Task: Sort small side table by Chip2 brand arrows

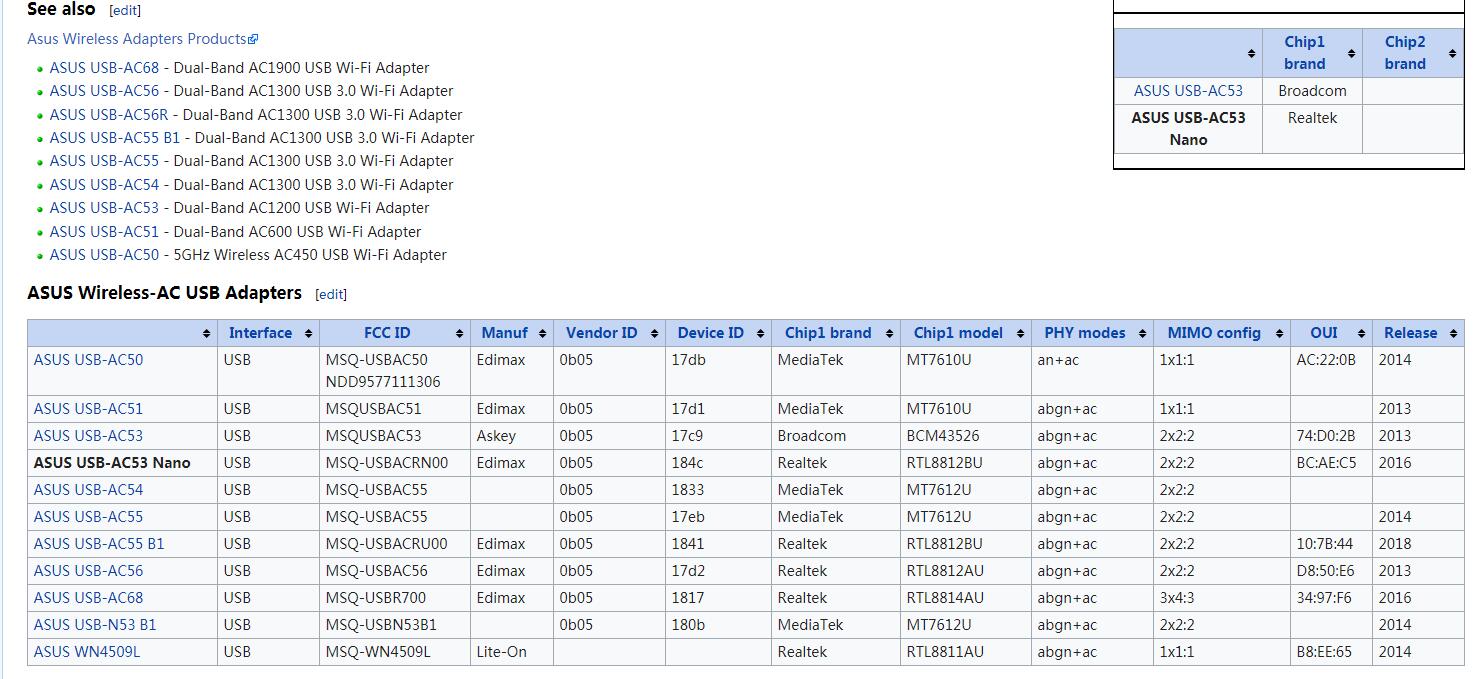Action: click(x=1452, y=53)
